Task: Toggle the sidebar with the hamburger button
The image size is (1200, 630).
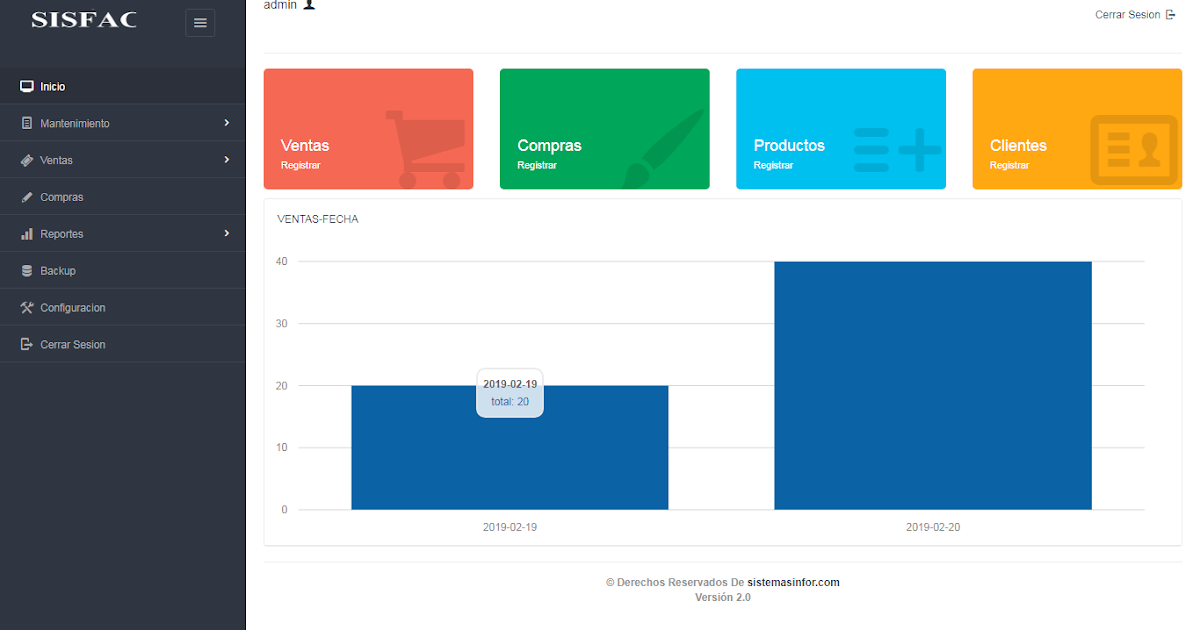Action: point(200,22)
